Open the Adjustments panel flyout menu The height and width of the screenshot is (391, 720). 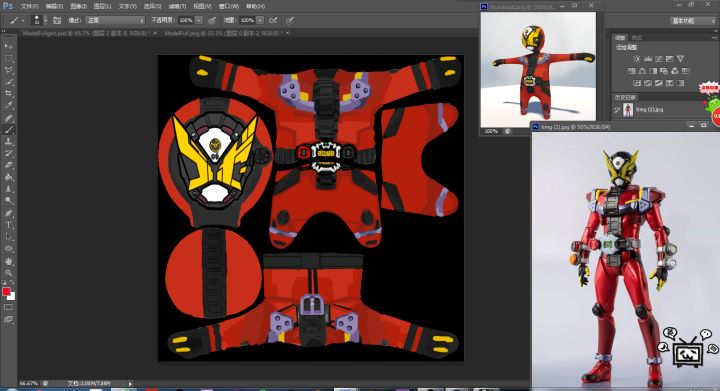714,38
